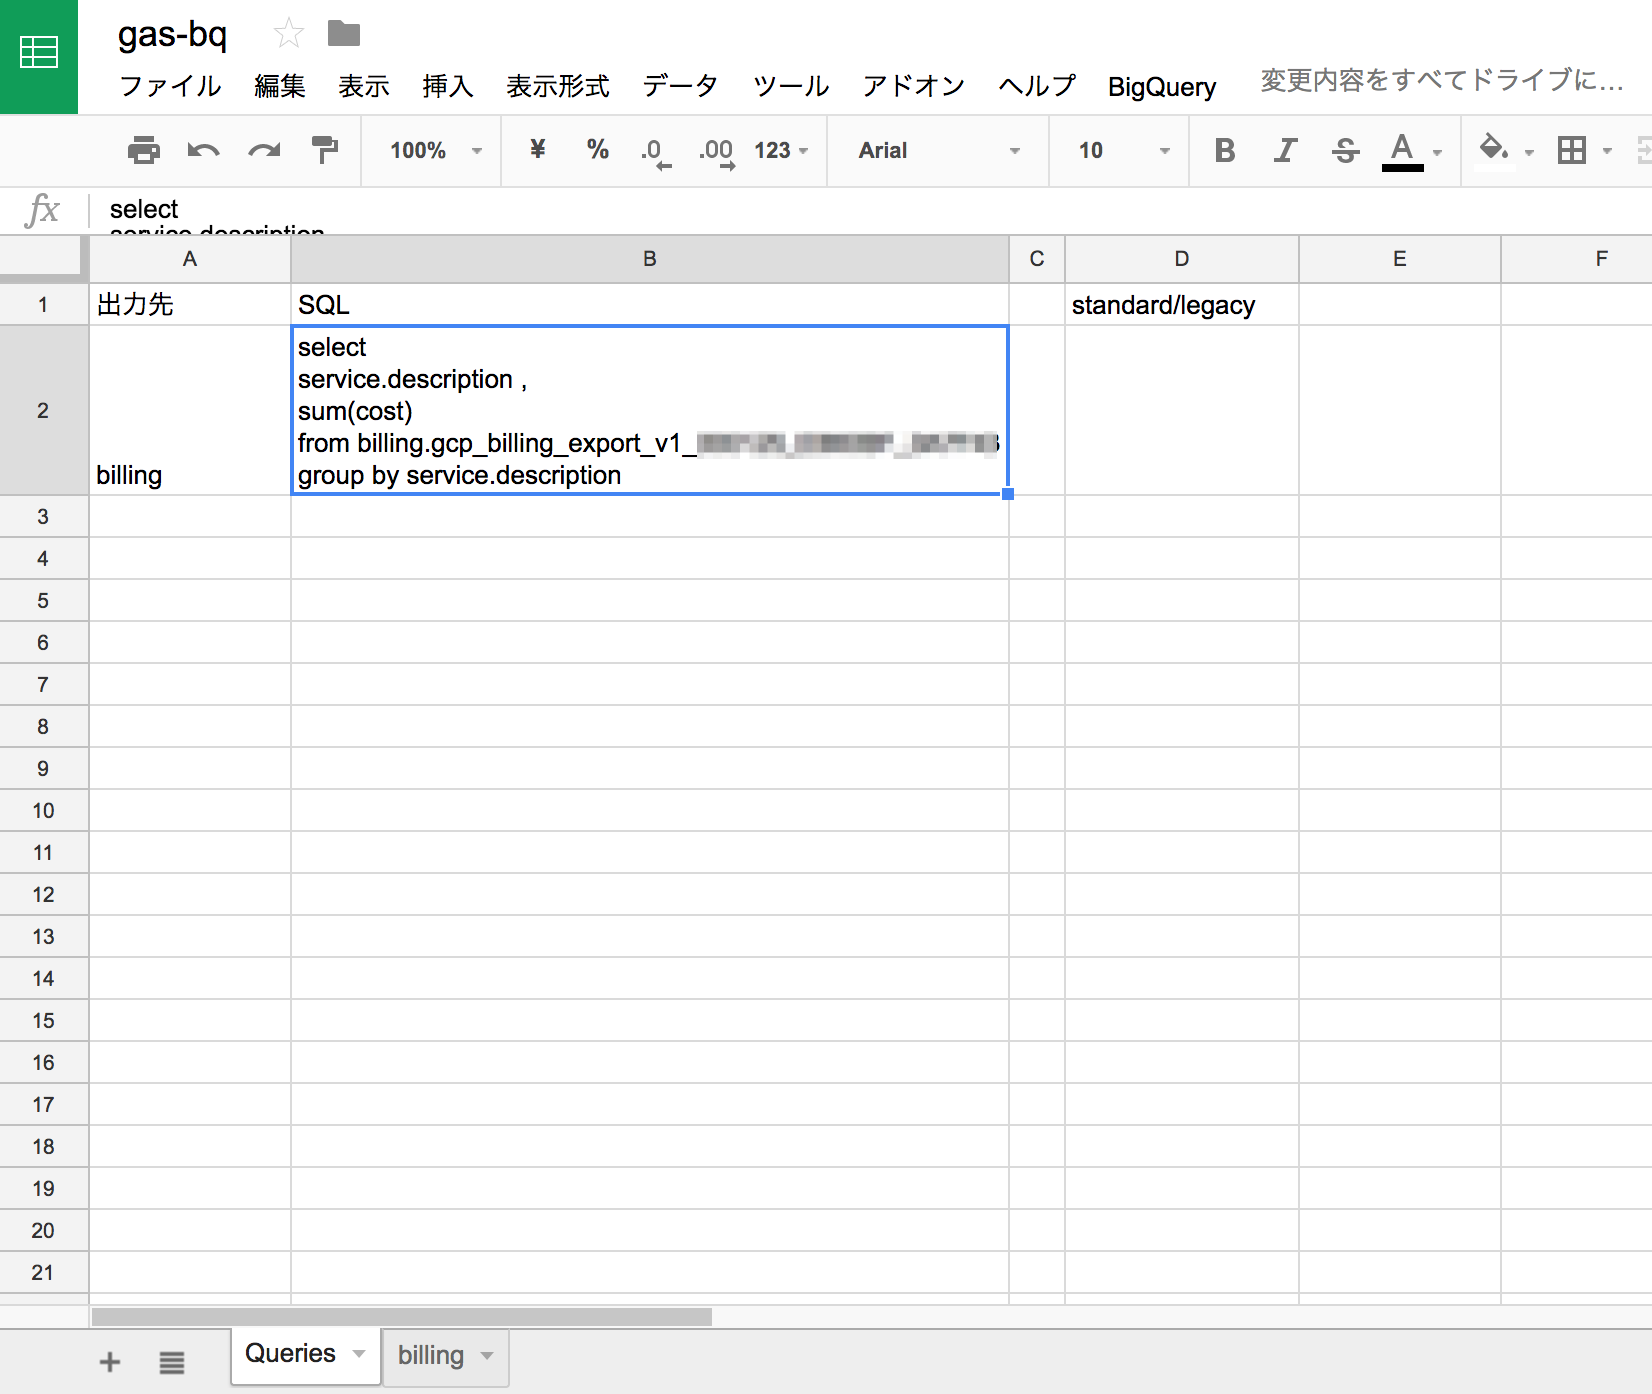Select the Paint format tool
The width and height of the screenshot is (1652, 1394).
click(324, 150)
